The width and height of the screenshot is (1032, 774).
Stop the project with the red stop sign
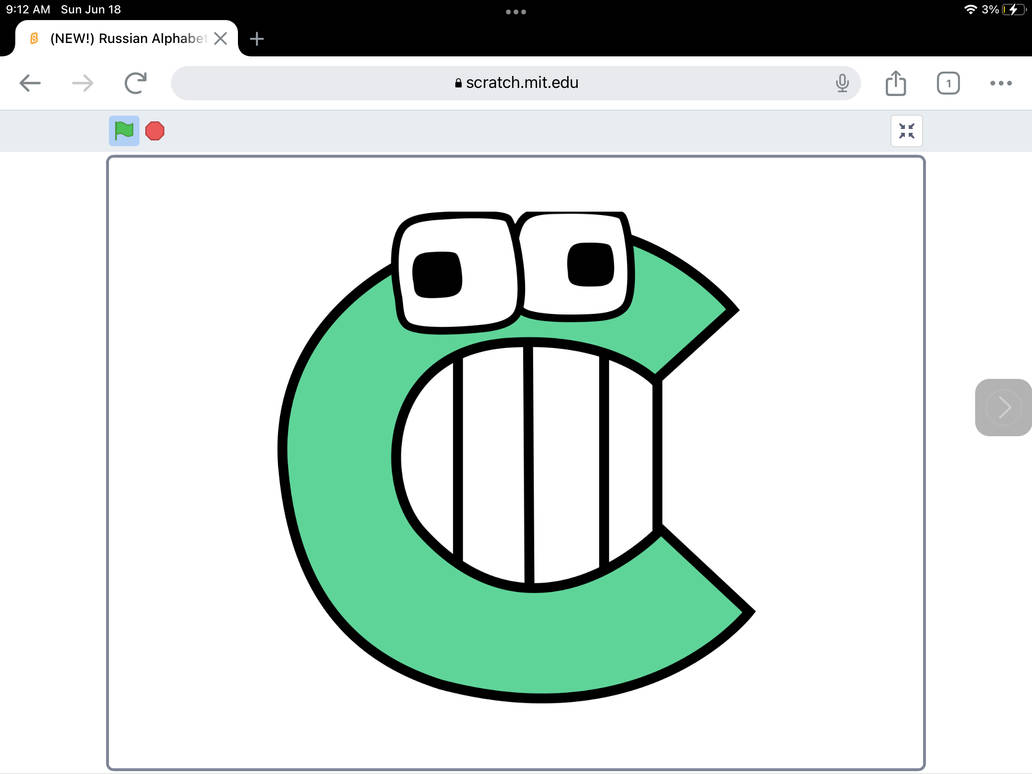pyautogui.click(x=155, y=131)
